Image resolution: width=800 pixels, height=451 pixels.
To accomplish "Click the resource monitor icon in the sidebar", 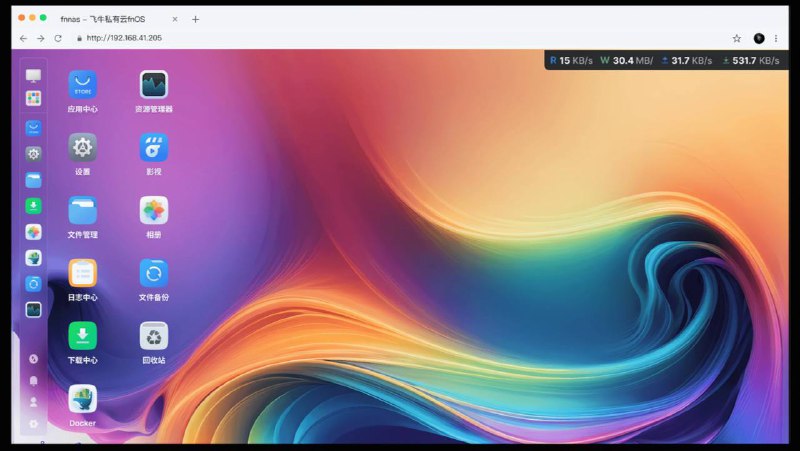I will click(34, 310).
